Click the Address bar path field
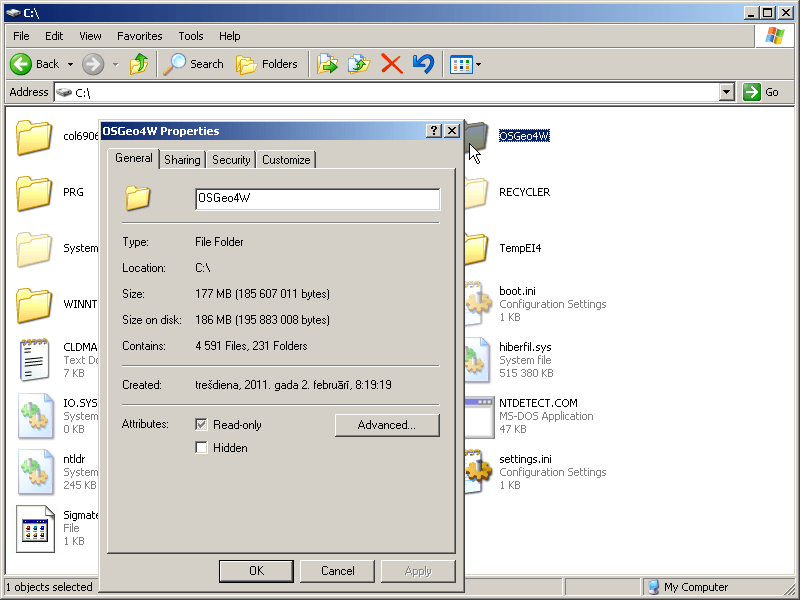Image resolution: width=800 pixels, height=600 pixels. (387, 92)
